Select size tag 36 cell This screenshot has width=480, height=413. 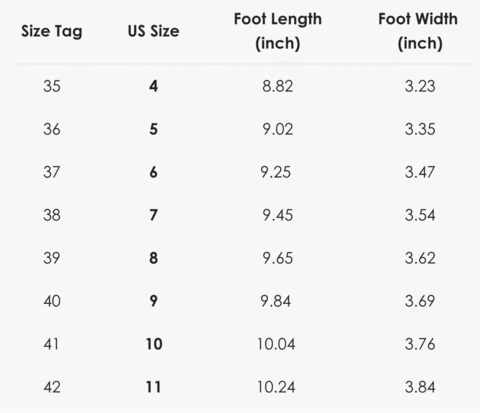click(52, 129)
